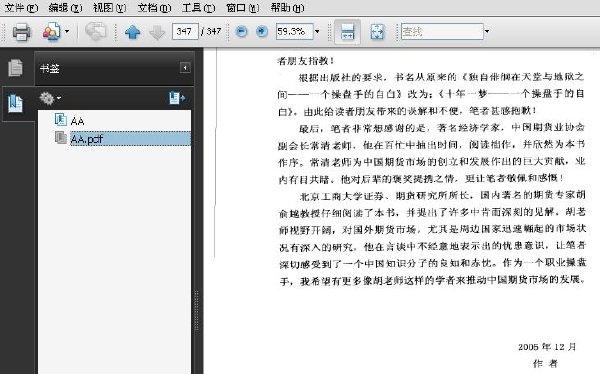Click the collaboration people icon
Image resolution: width=600 pixels, height=374 pixels.
(x=51, y=31)
